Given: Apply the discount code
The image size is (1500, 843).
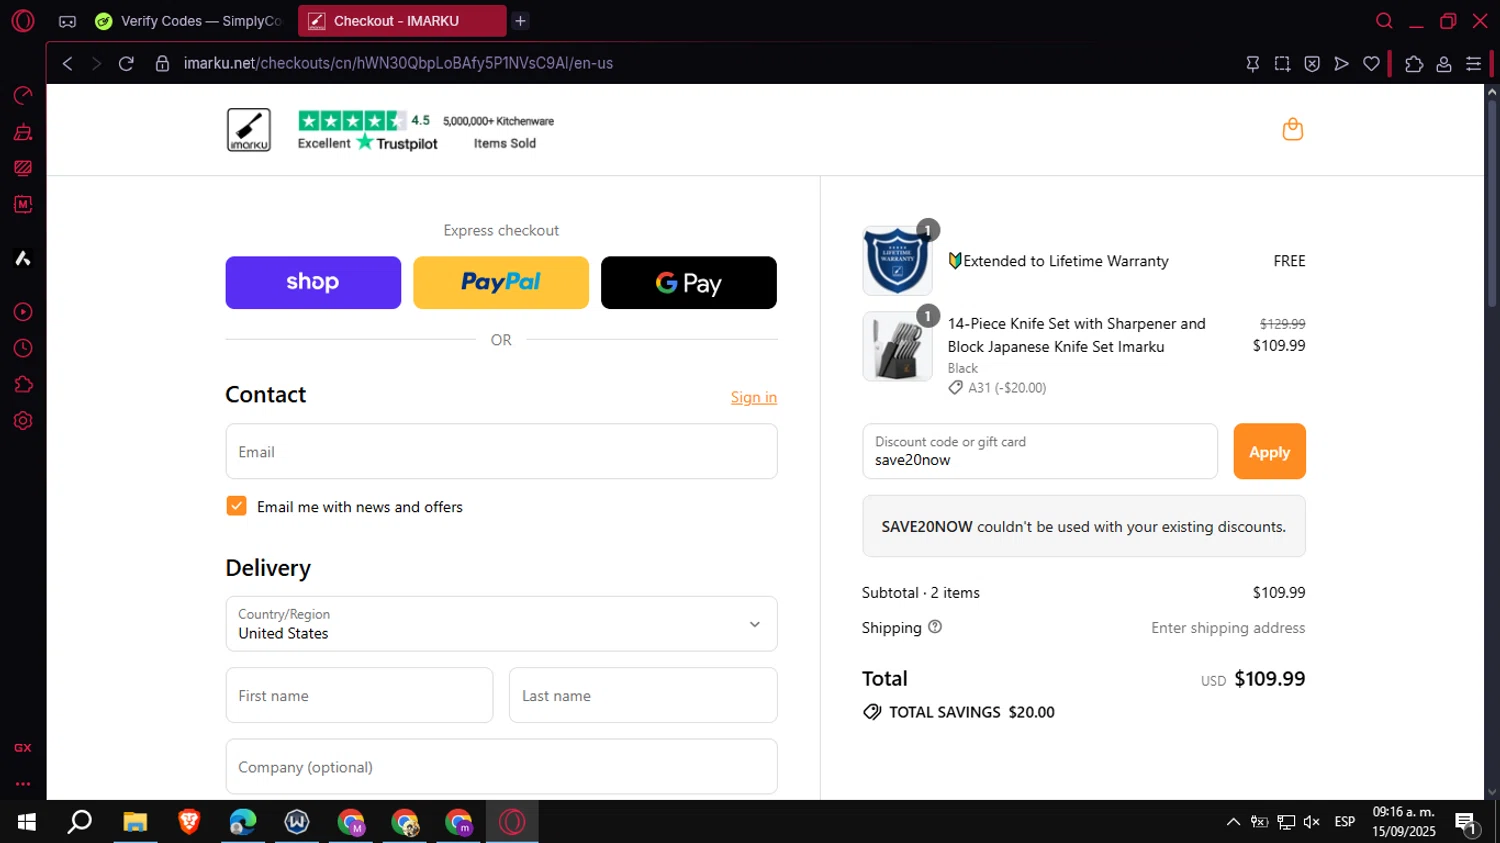Looking at the screenshot, I should pyautogui.click(x=1269, y=451).
